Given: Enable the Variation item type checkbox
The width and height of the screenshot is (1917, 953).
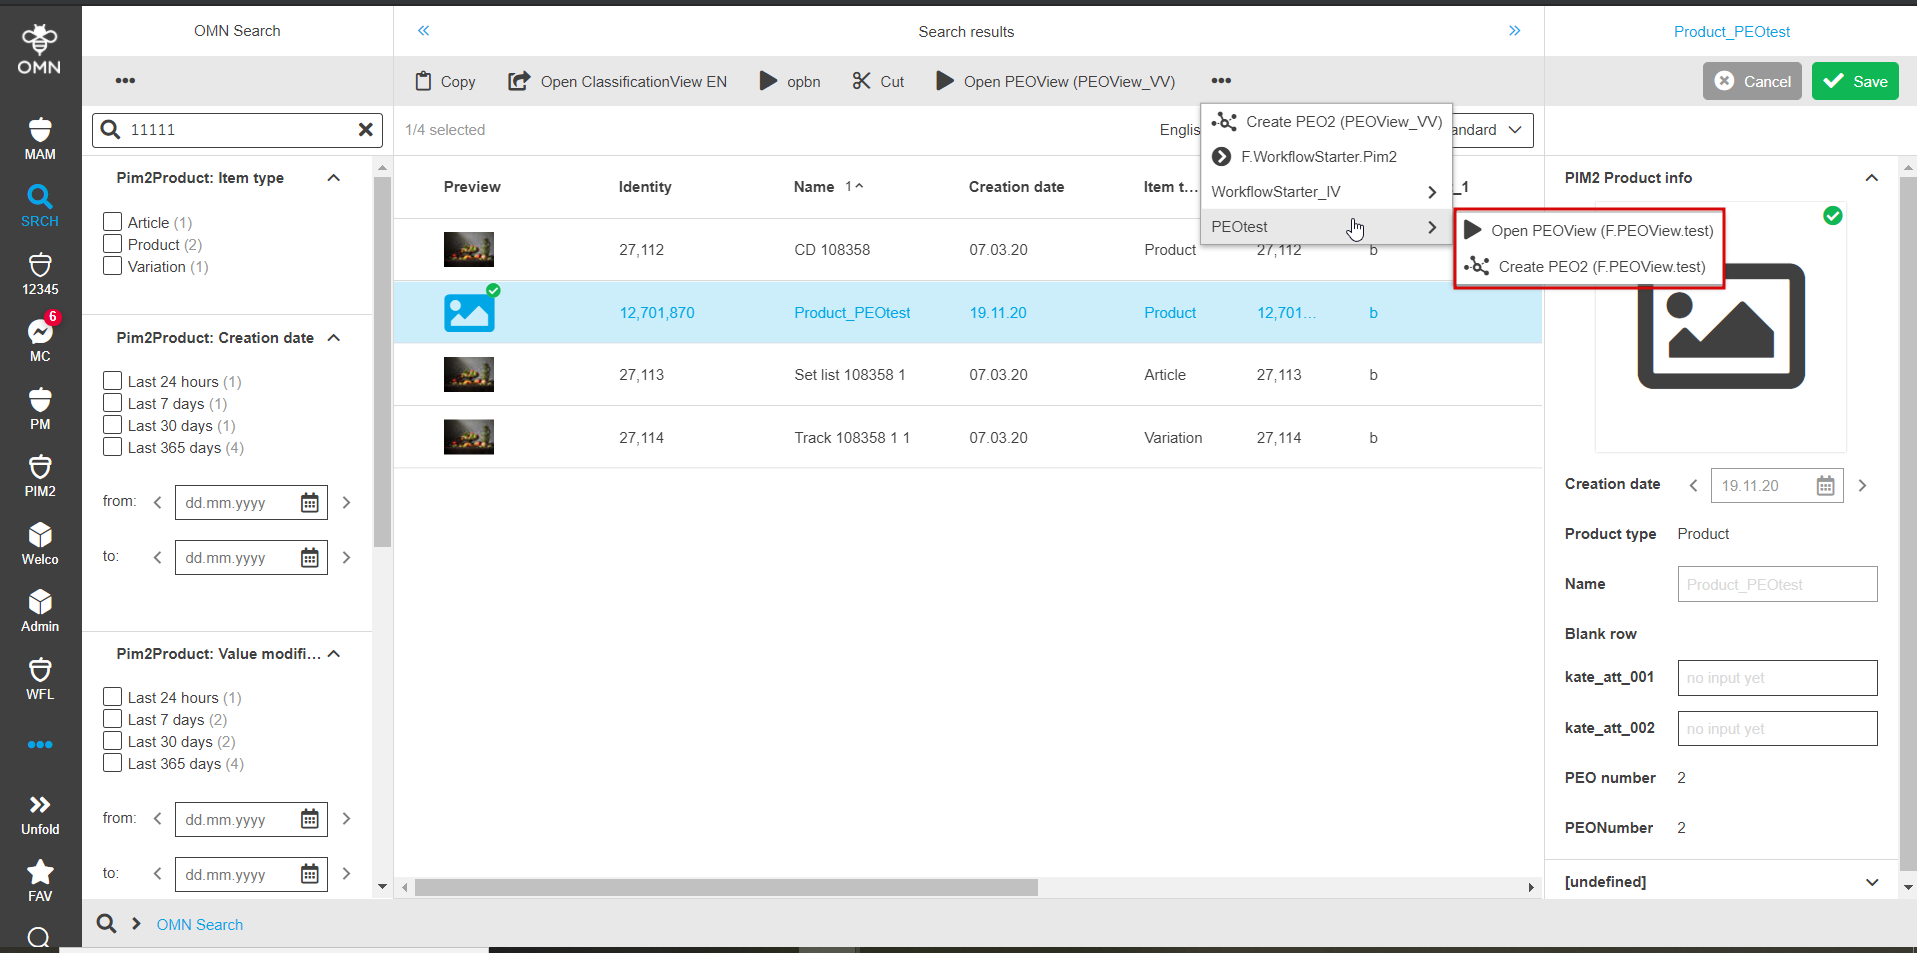Looking at the screenshot, I should pos(113,266).
